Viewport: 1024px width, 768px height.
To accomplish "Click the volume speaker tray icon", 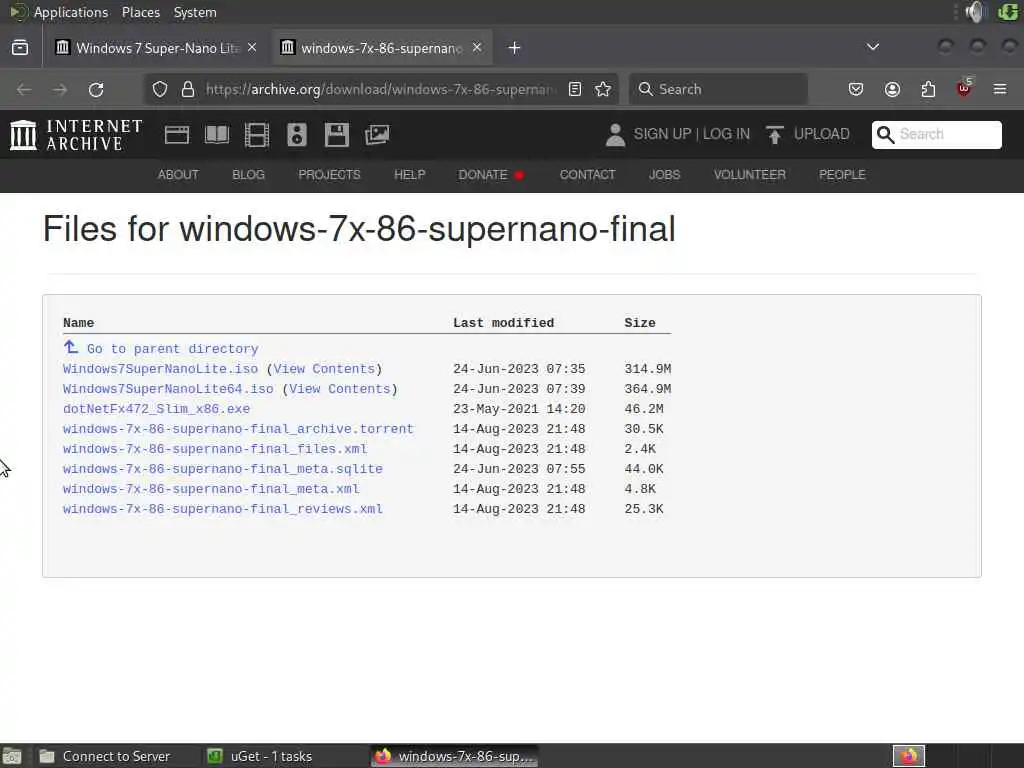I will point(975,12).
